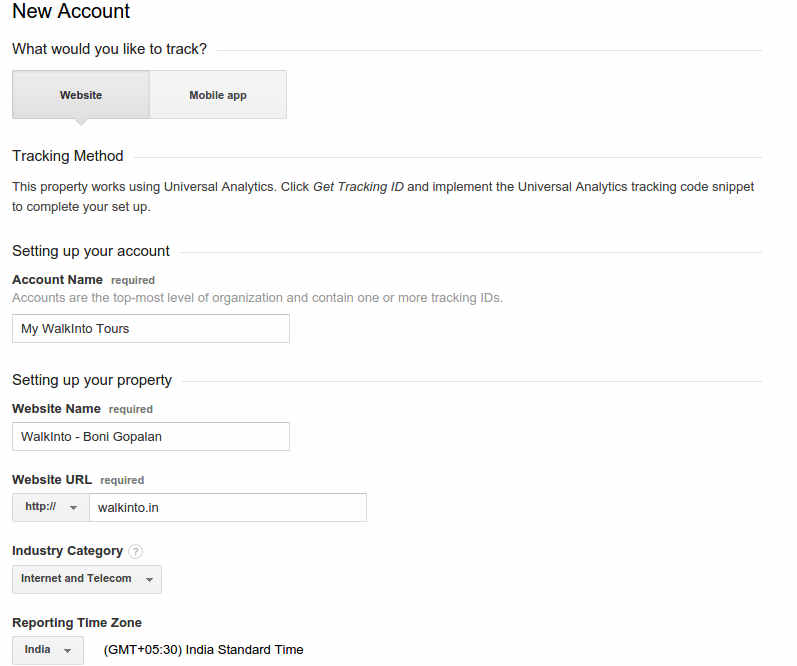Screen dimensions: 797x666
Task: Click the Account Name label
Action: point(57,280)
